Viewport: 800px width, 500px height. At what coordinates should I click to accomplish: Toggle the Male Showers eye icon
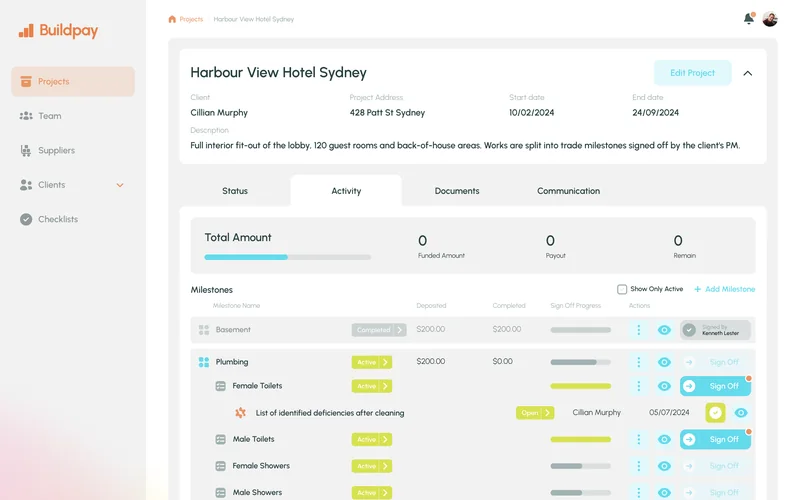click(664, 492)
